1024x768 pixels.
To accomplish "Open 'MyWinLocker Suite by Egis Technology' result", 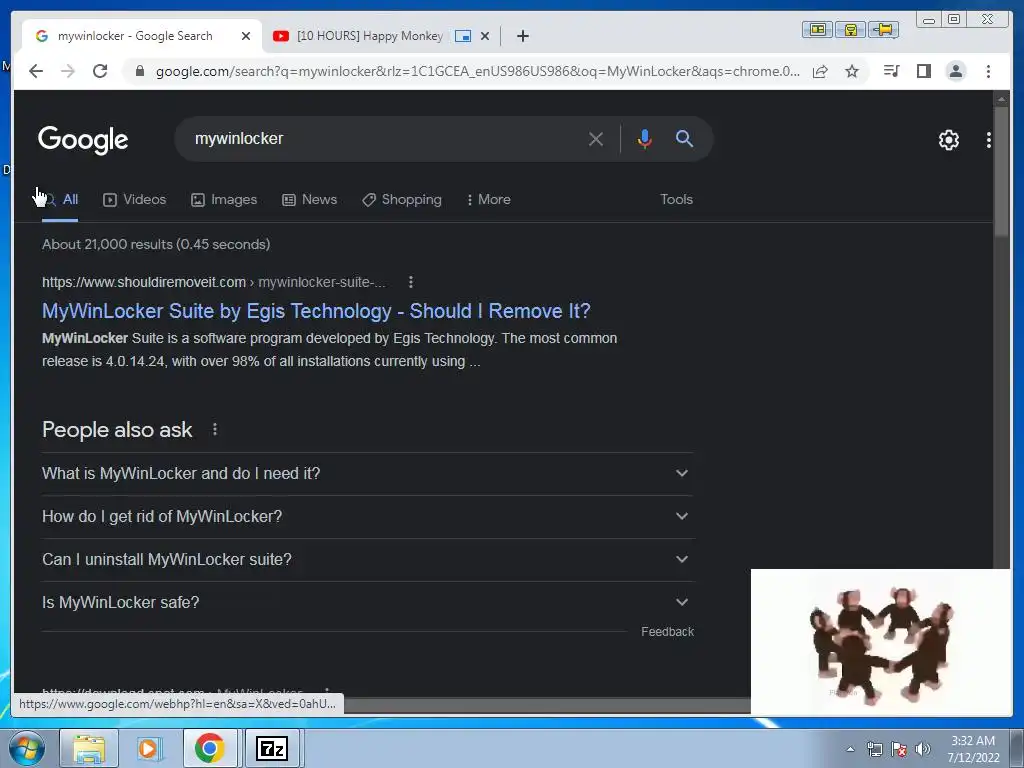I will pos(316,311).
